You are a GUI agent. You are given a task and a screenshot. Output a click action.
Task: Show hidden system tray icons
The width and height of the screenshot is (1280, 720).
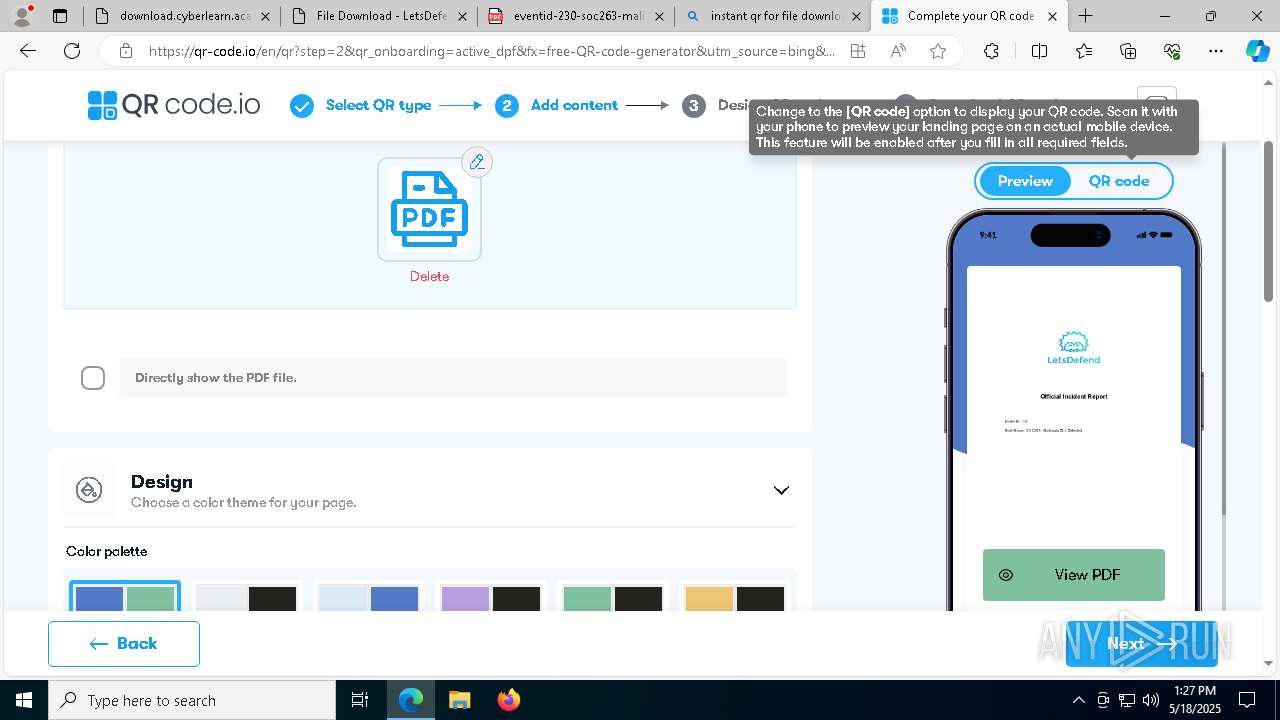coord(1078,700)
